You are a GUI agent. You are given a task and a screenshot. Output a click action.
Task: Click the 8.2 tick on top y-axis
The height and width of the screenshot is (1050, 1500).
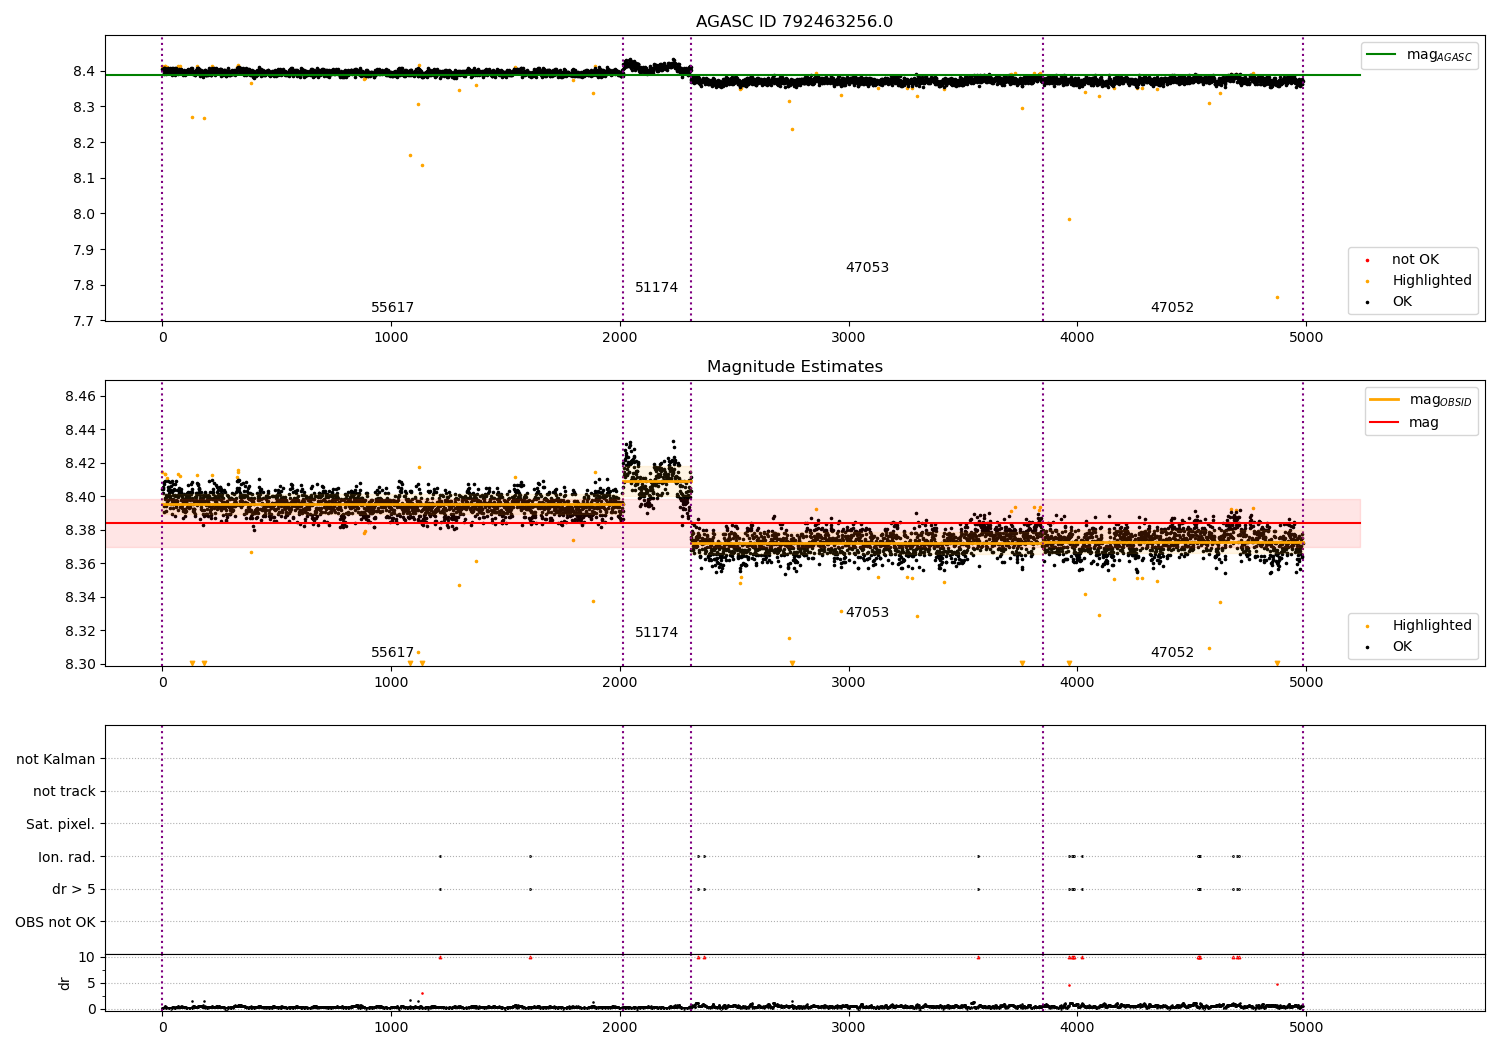coord(84,143)
